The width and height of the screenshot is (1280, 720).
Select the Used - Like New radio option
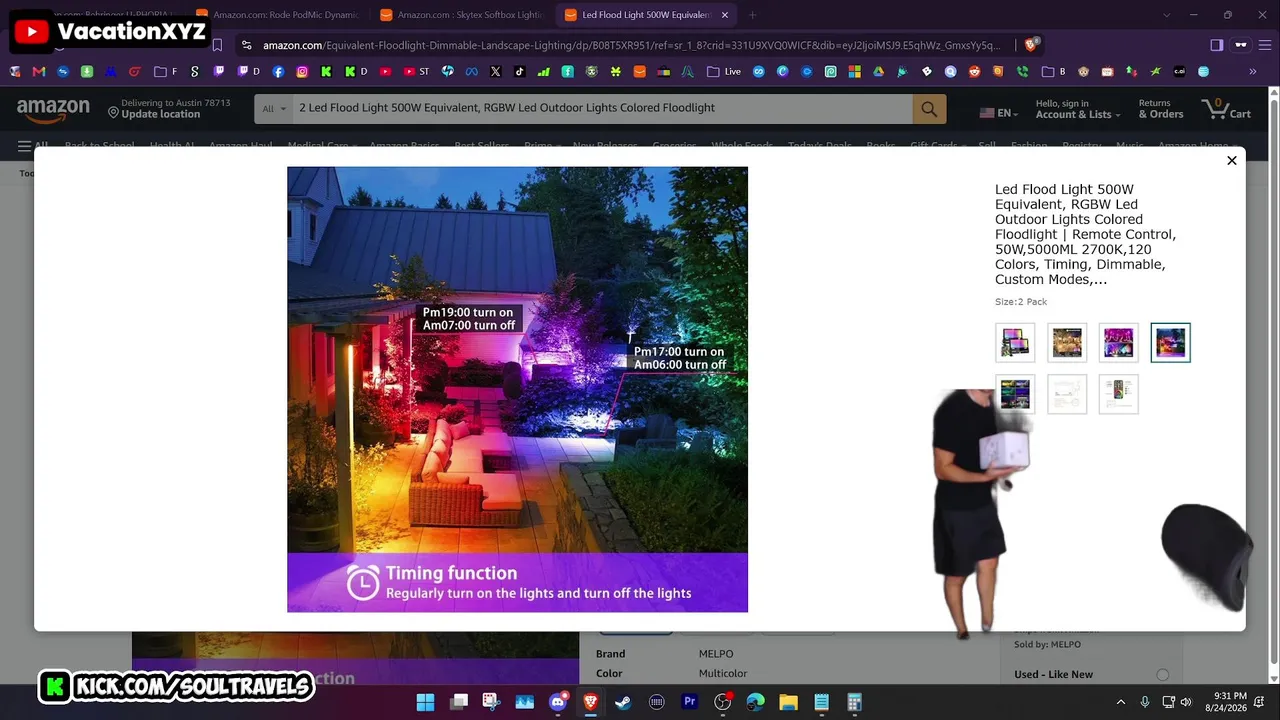pos(1162,675)
